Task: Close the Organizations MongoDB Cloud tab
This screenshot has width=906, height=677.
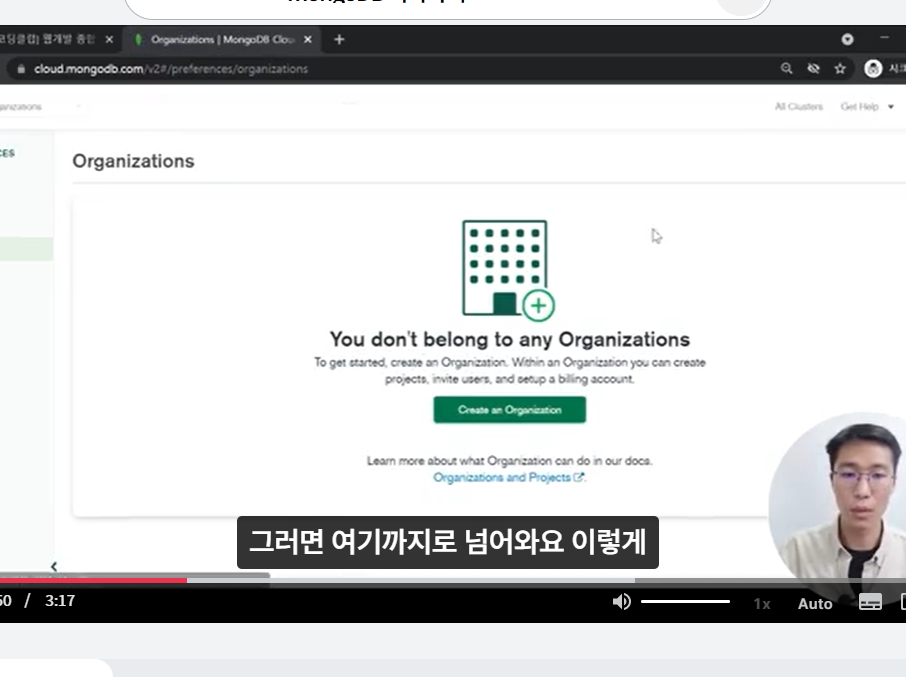Action: tap(308, 39)
